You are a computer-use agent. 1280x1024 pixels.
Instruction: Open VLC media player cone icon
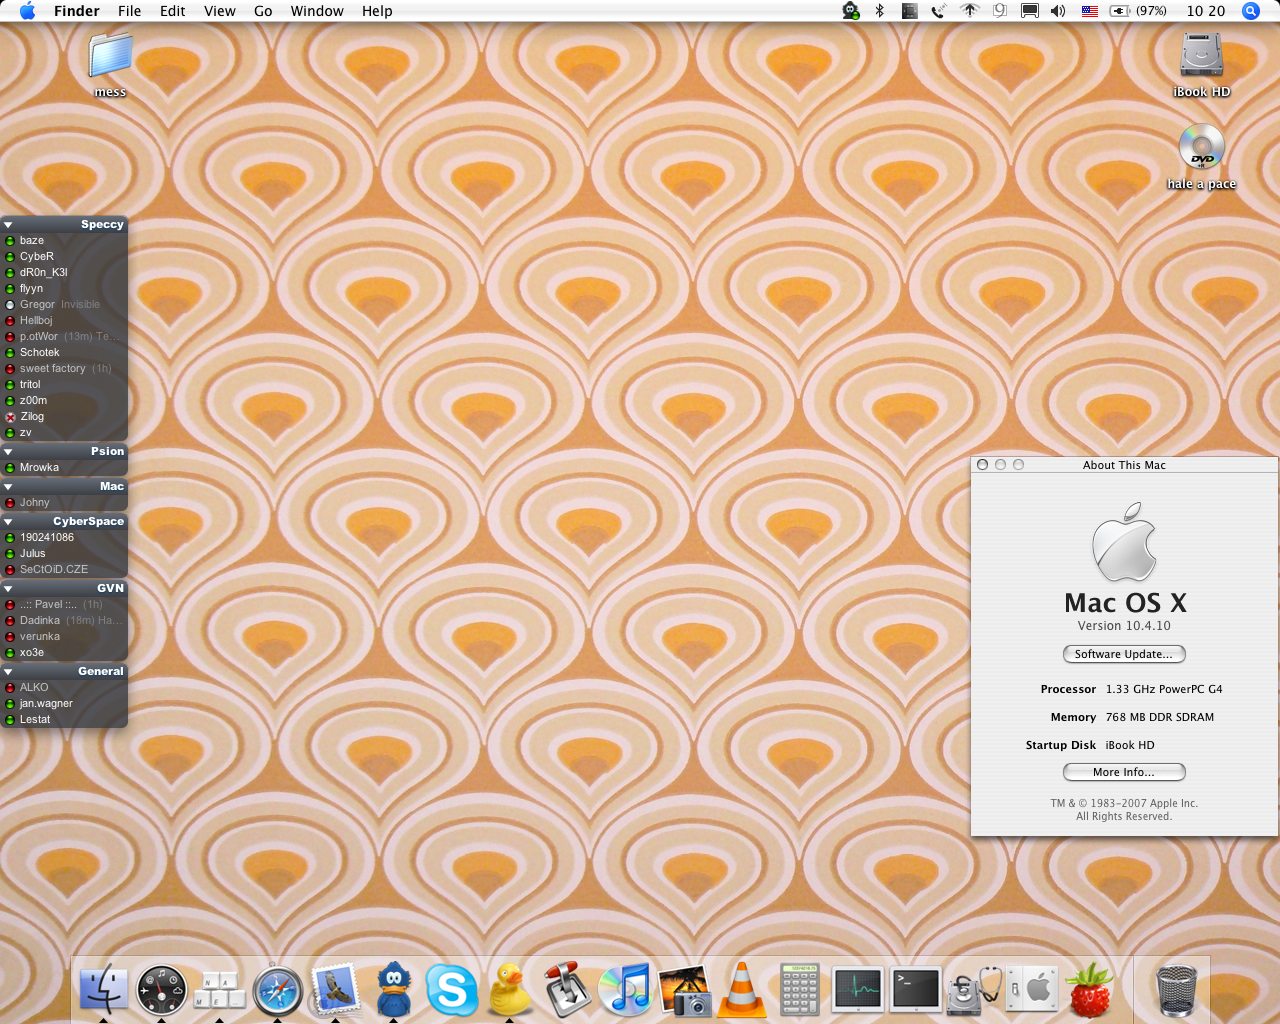pos(741,989)
